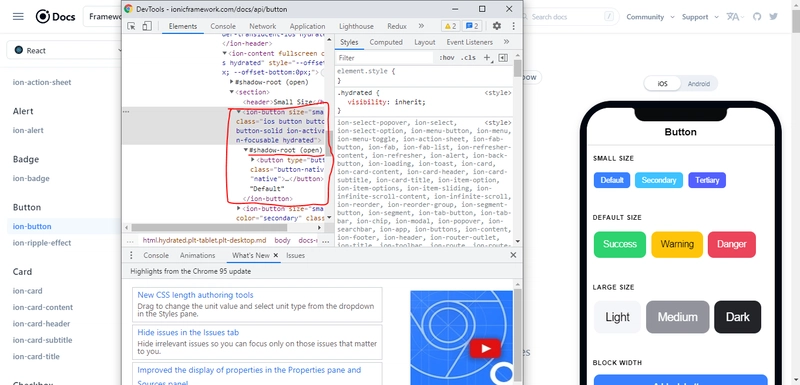Open New CSS length authoring tools link

click(195, 295)
